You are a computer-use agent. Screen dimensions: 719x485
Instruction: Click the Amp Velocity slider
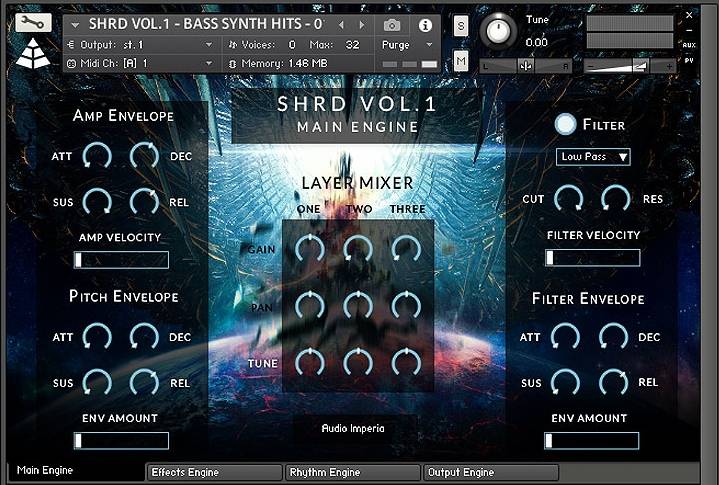(120, 260)
